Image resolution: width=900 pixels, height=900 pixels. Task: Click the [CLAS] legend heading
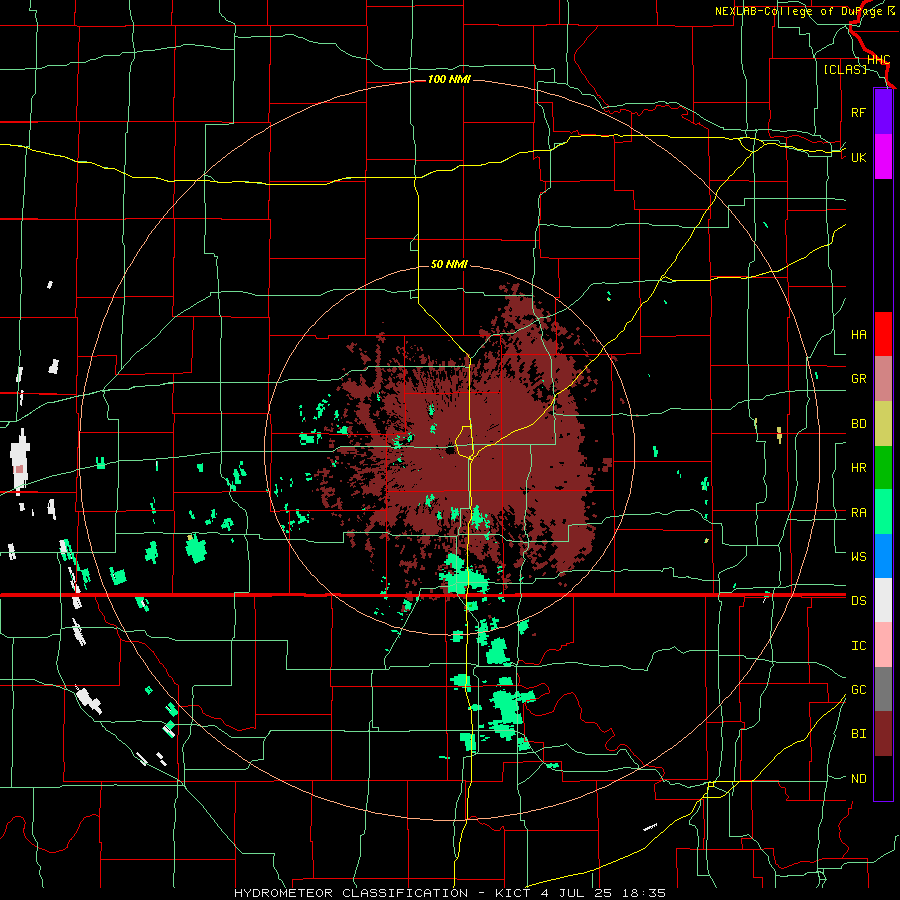pos(845,69)
